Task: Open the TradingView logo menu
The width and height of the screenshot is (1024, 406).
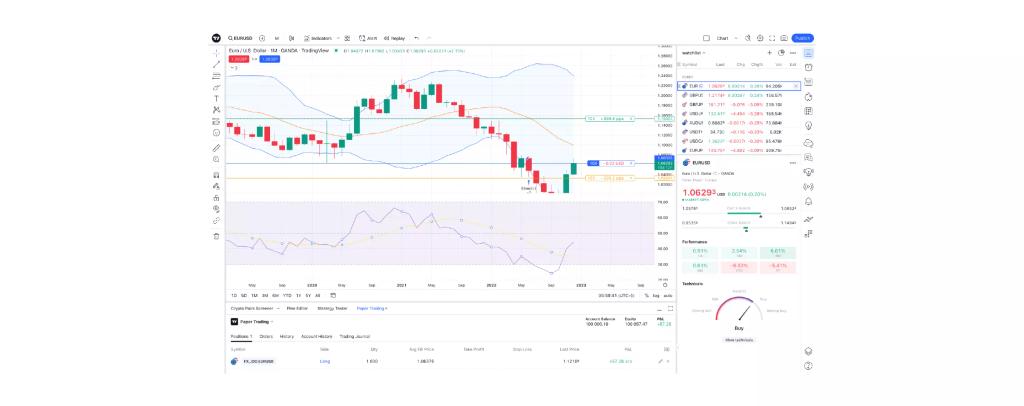Action: [216, 39]
